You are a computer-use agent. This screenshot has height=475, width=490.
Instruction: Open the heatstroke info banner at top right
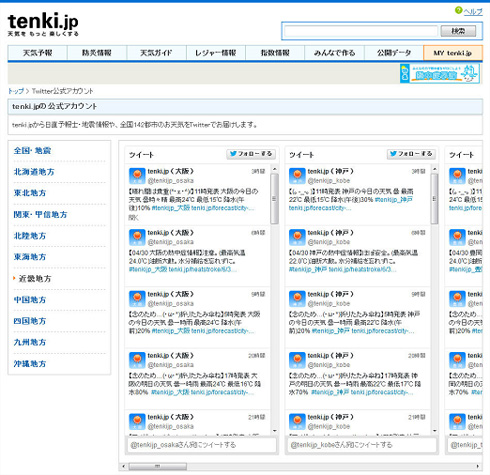point(440,73)
